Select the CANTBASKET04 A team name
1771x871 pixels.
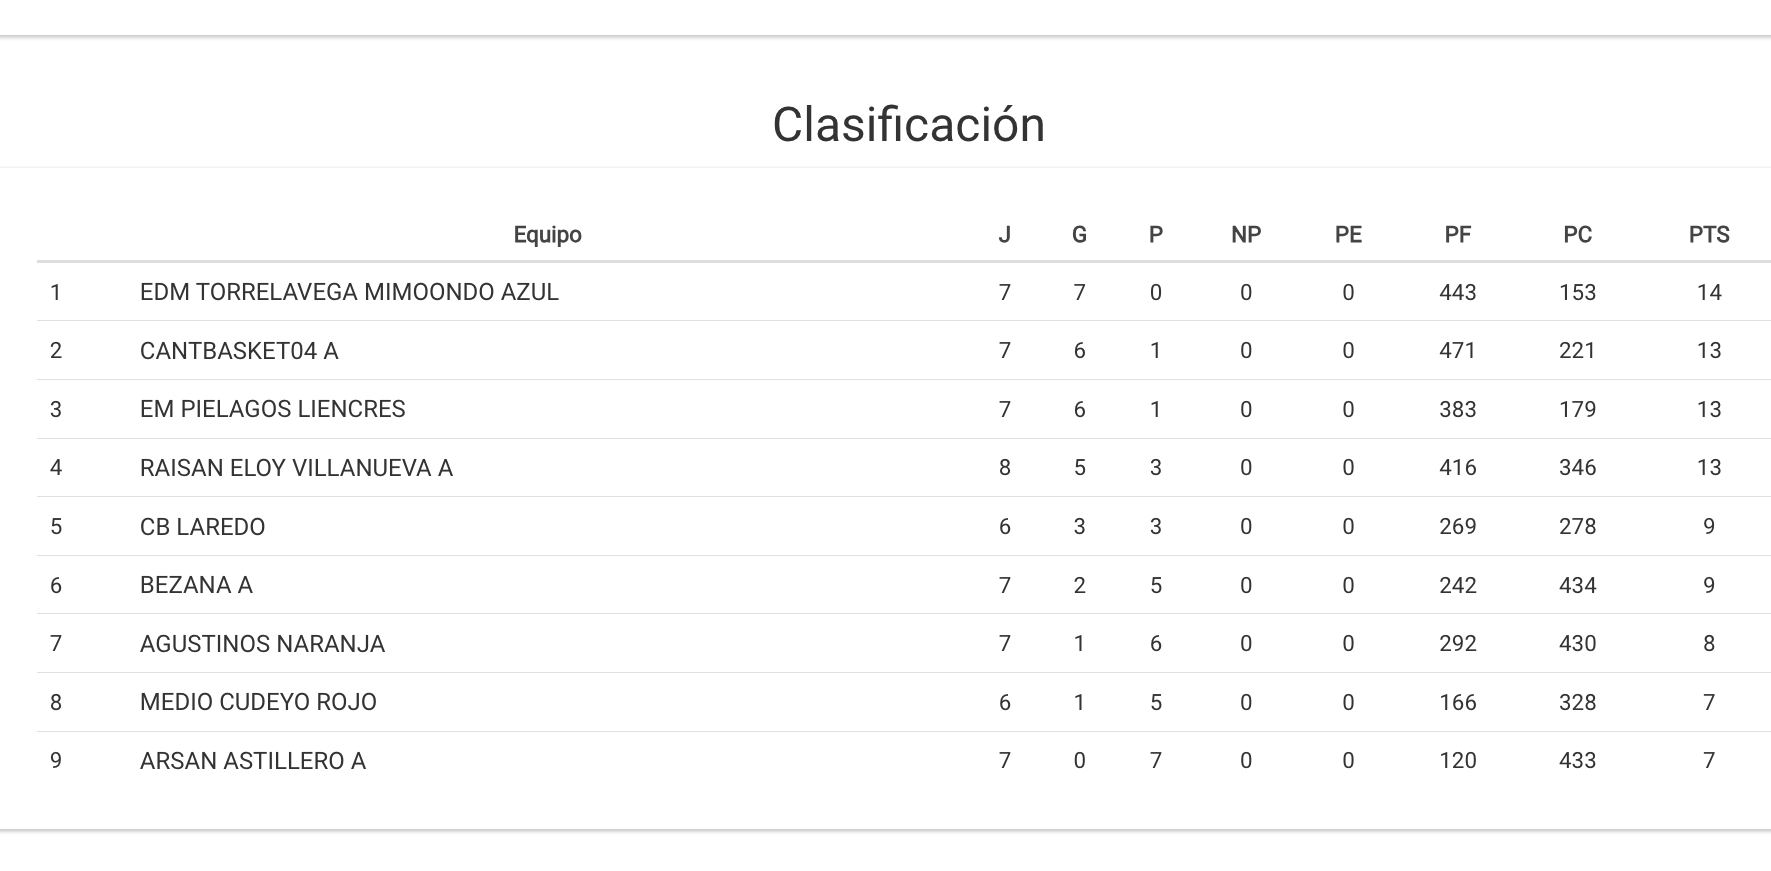239,351
